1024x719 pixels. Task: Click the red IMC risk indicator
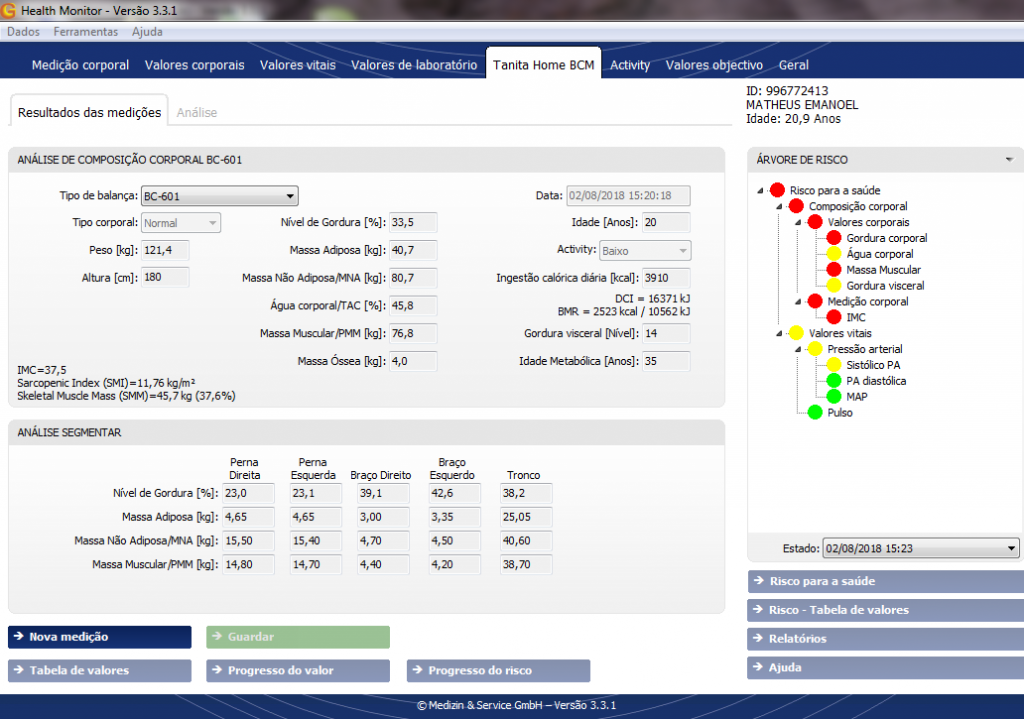[x=832, y=317]
